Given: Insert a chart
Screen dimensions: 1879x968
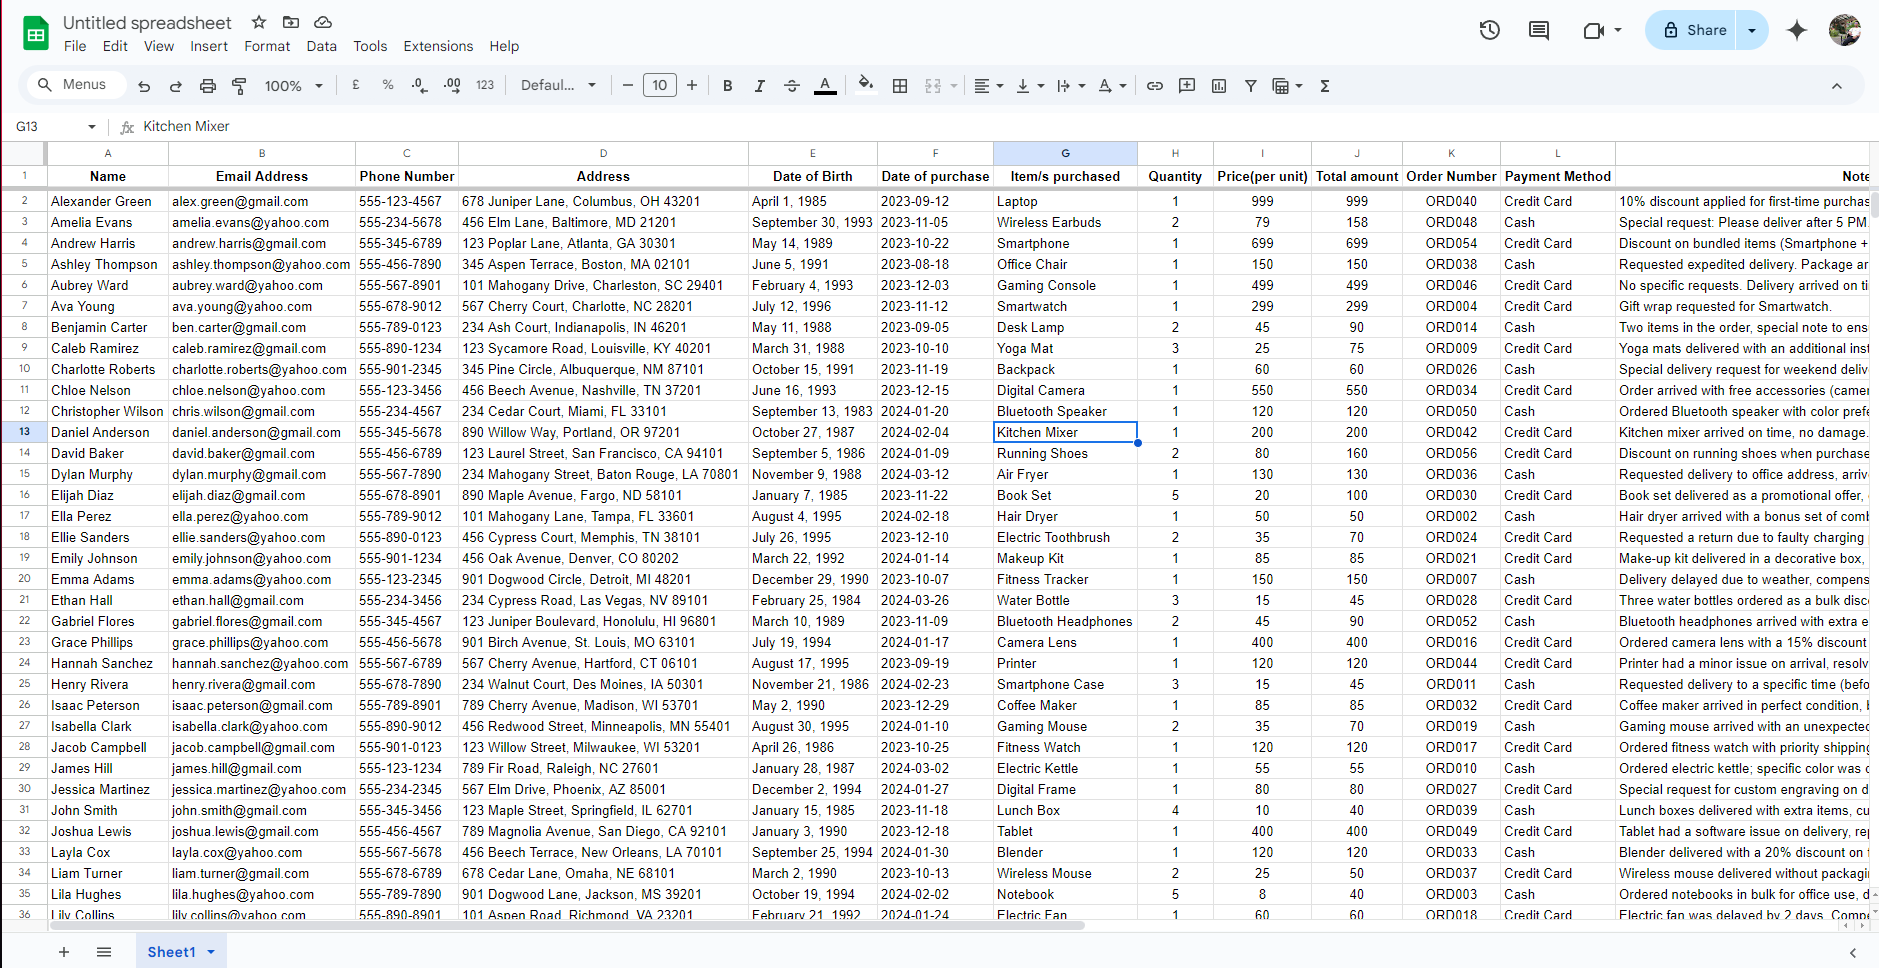Looking at the screenshot, I should [x=1219, y=86].
